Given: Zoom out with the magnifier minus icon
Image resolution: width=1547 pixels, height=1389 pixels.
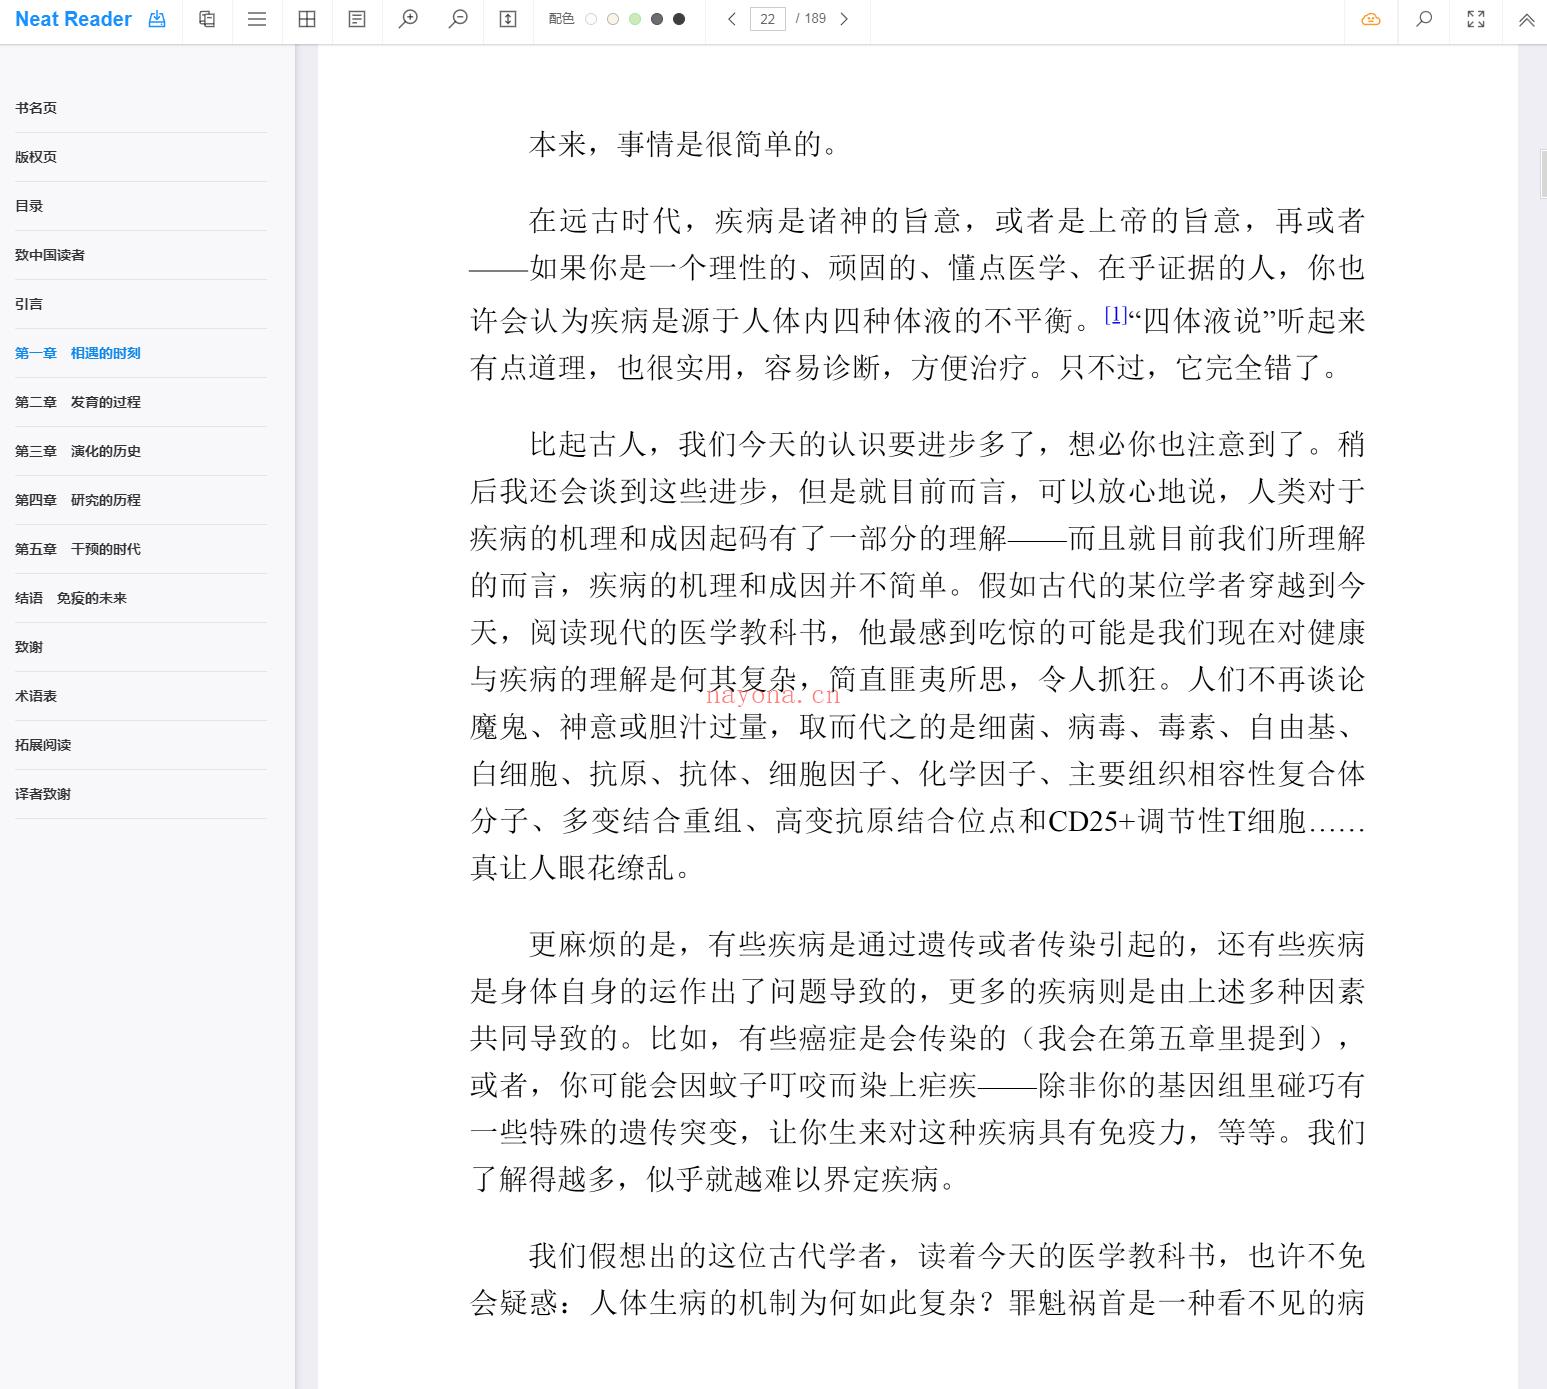Looking at the screenshot, I should click(x=458, y=19).
